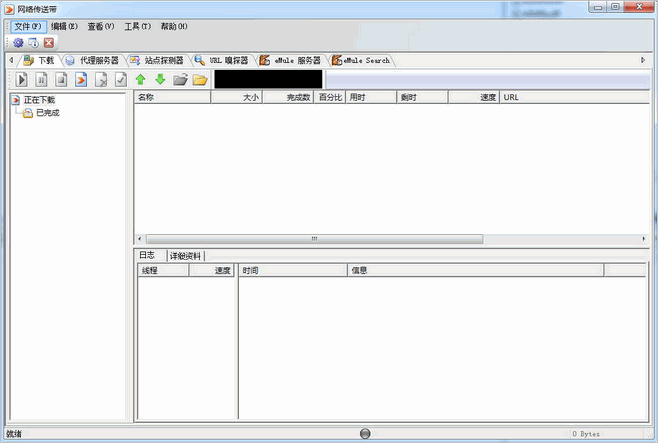Image resolution: width=658 pixels, height=443 pixels.
Task: Switch to the 下载 tab
Action: tap(39, 60)
